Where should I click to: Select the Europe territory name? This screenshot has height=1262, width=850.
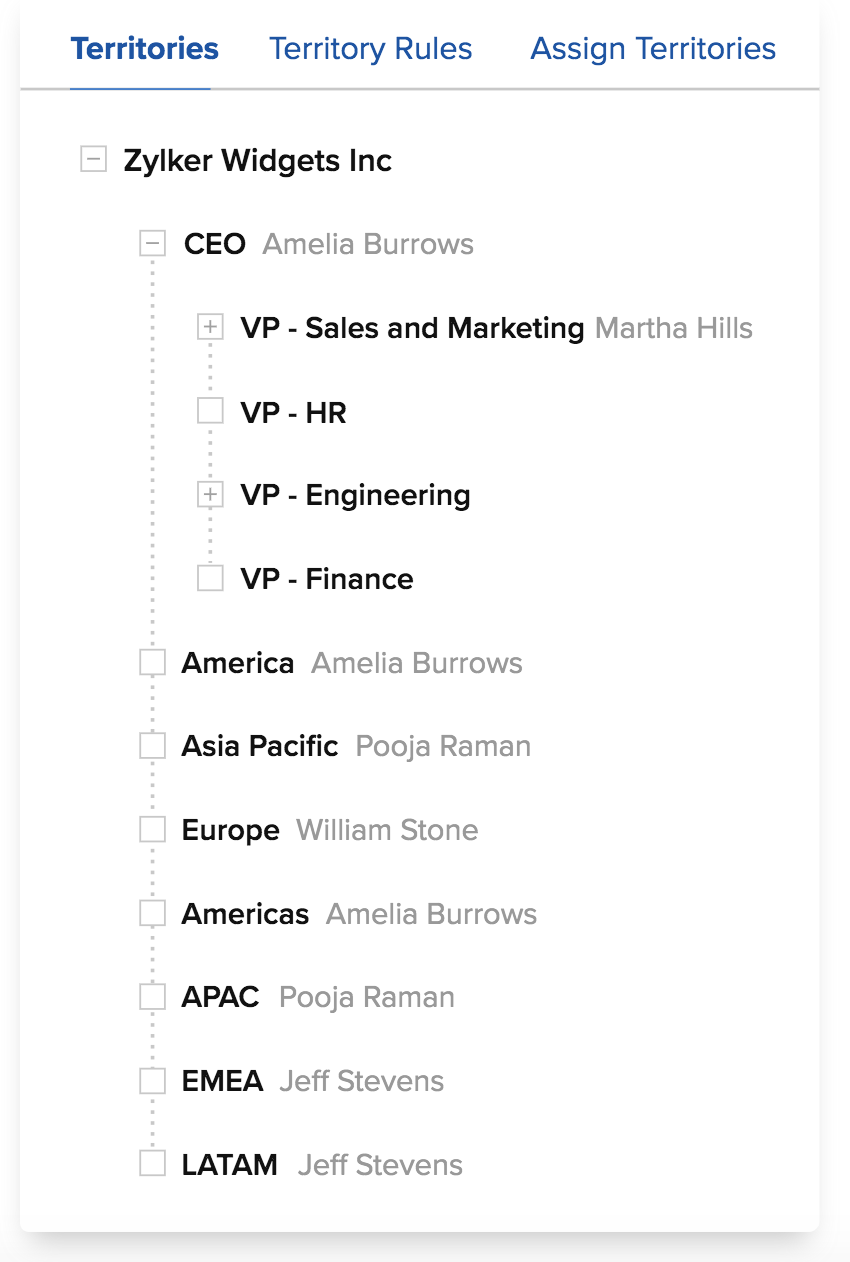[x=230, y=830]
